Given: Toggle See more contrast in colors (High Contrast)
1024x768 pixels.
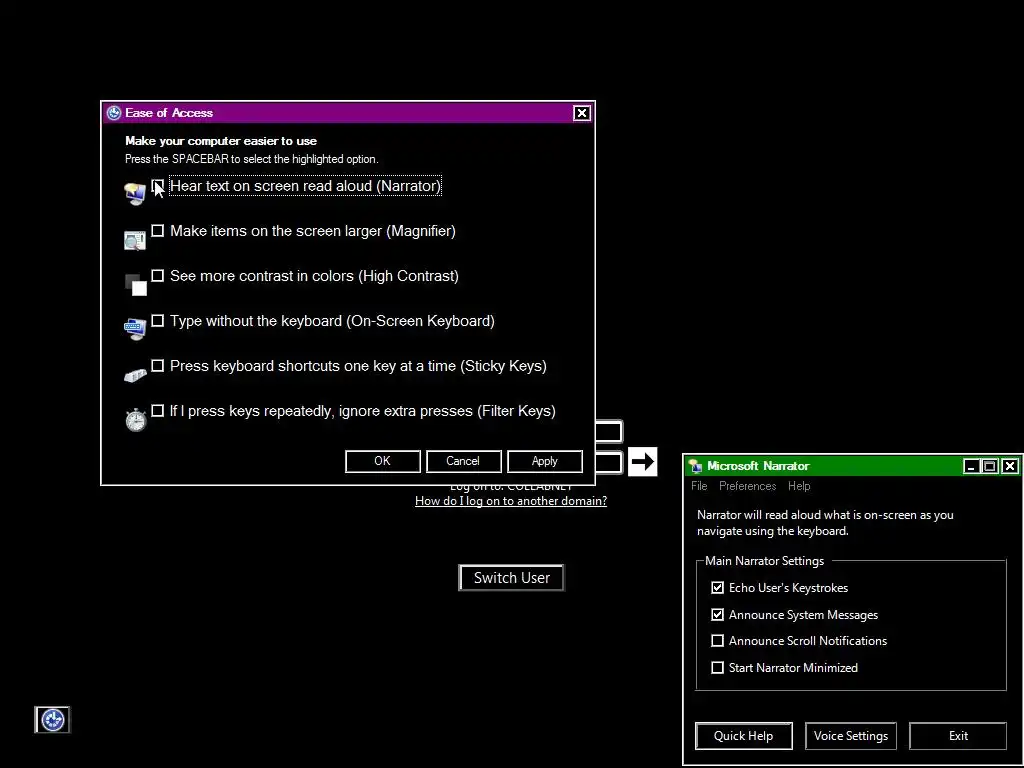Looking at the screenshot, I should click(157, 276).
